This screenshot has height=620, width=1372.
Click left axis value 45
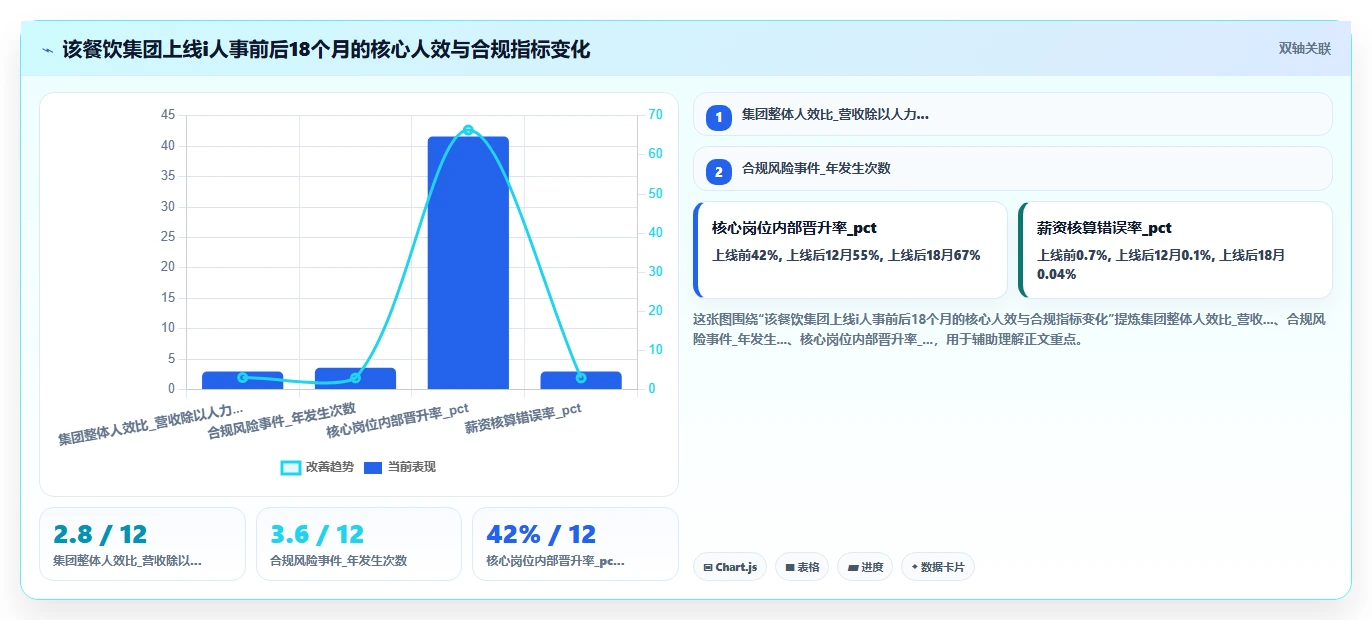[x=167, y=115]
